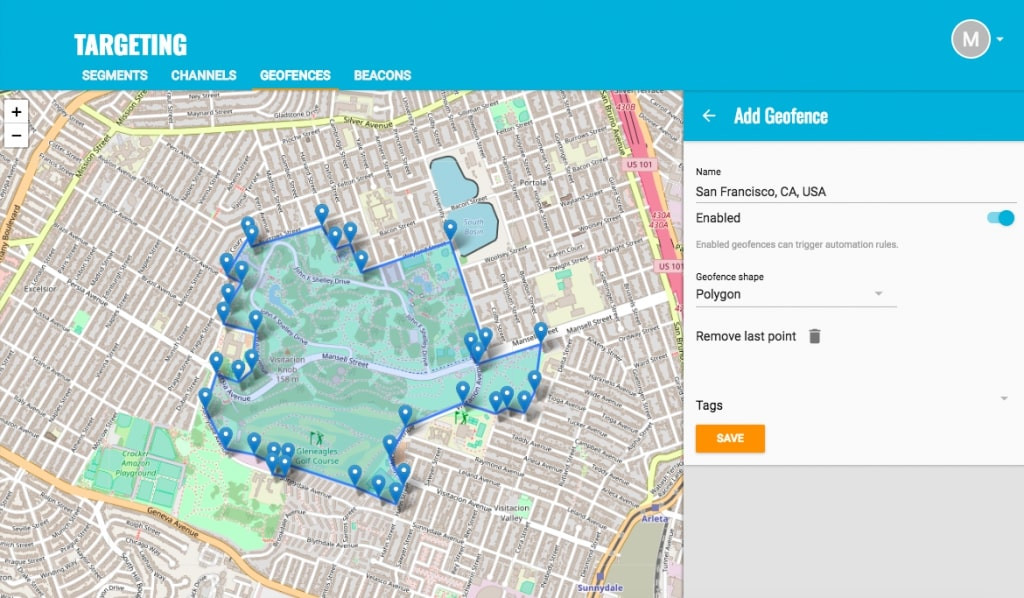Go back using Add Geofence arrow
The image size is (1024, 598).
tap(709, 116)
